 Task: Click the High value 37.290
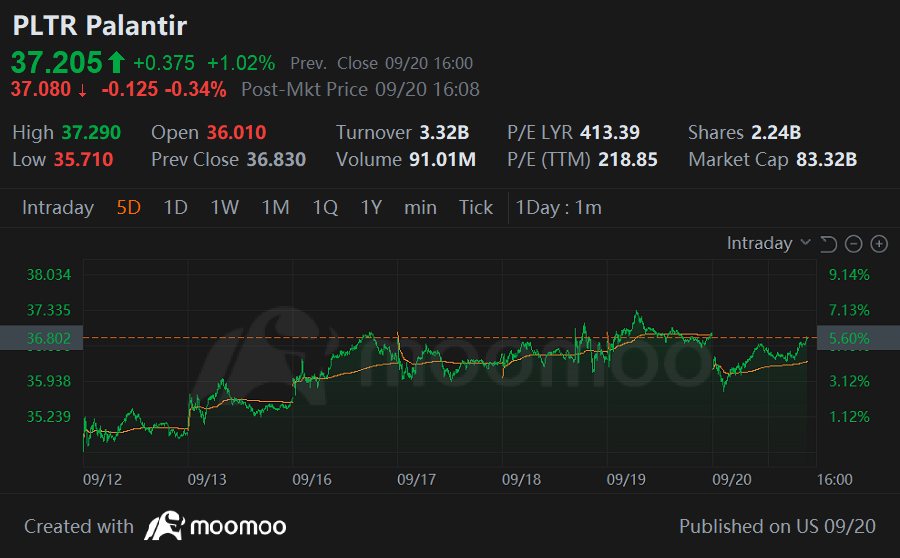click(x=91, y=133)
